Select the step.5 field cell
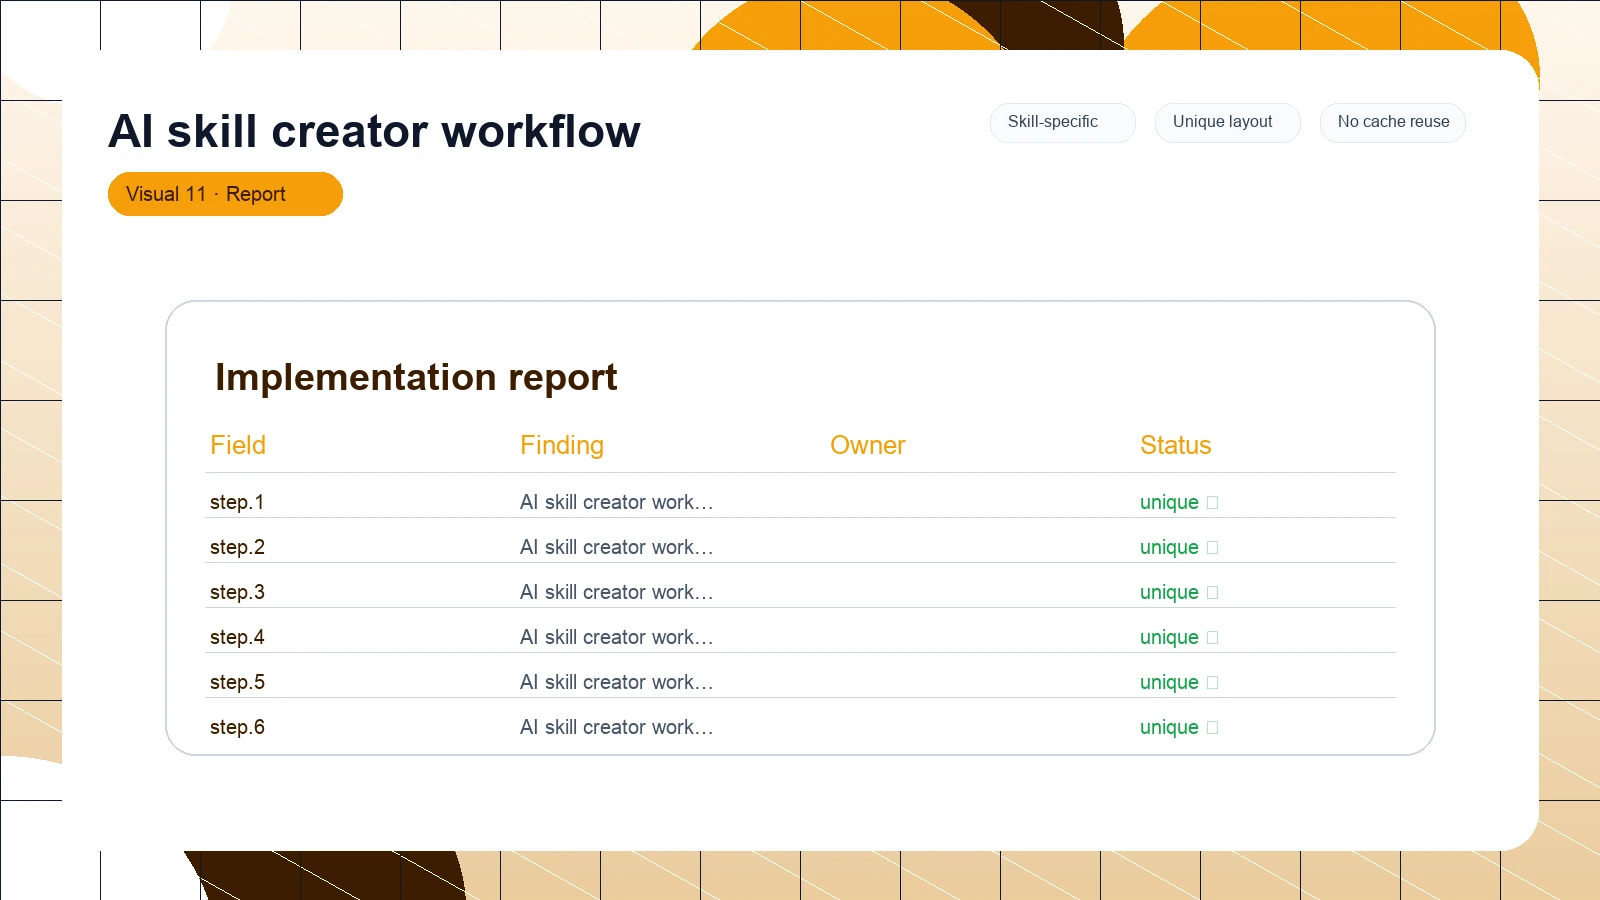 [x=237, y=682]
